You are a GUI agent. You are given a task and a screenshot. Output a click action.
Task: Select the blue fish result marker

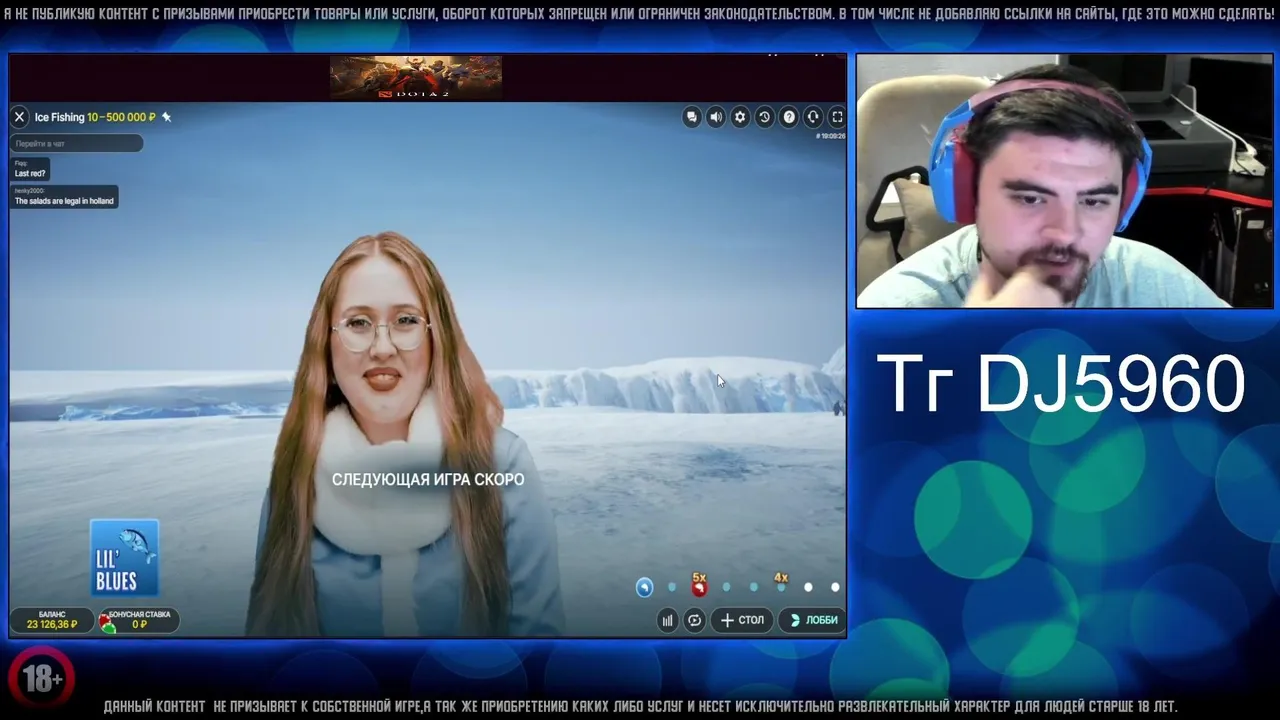(x=644, y=587)
